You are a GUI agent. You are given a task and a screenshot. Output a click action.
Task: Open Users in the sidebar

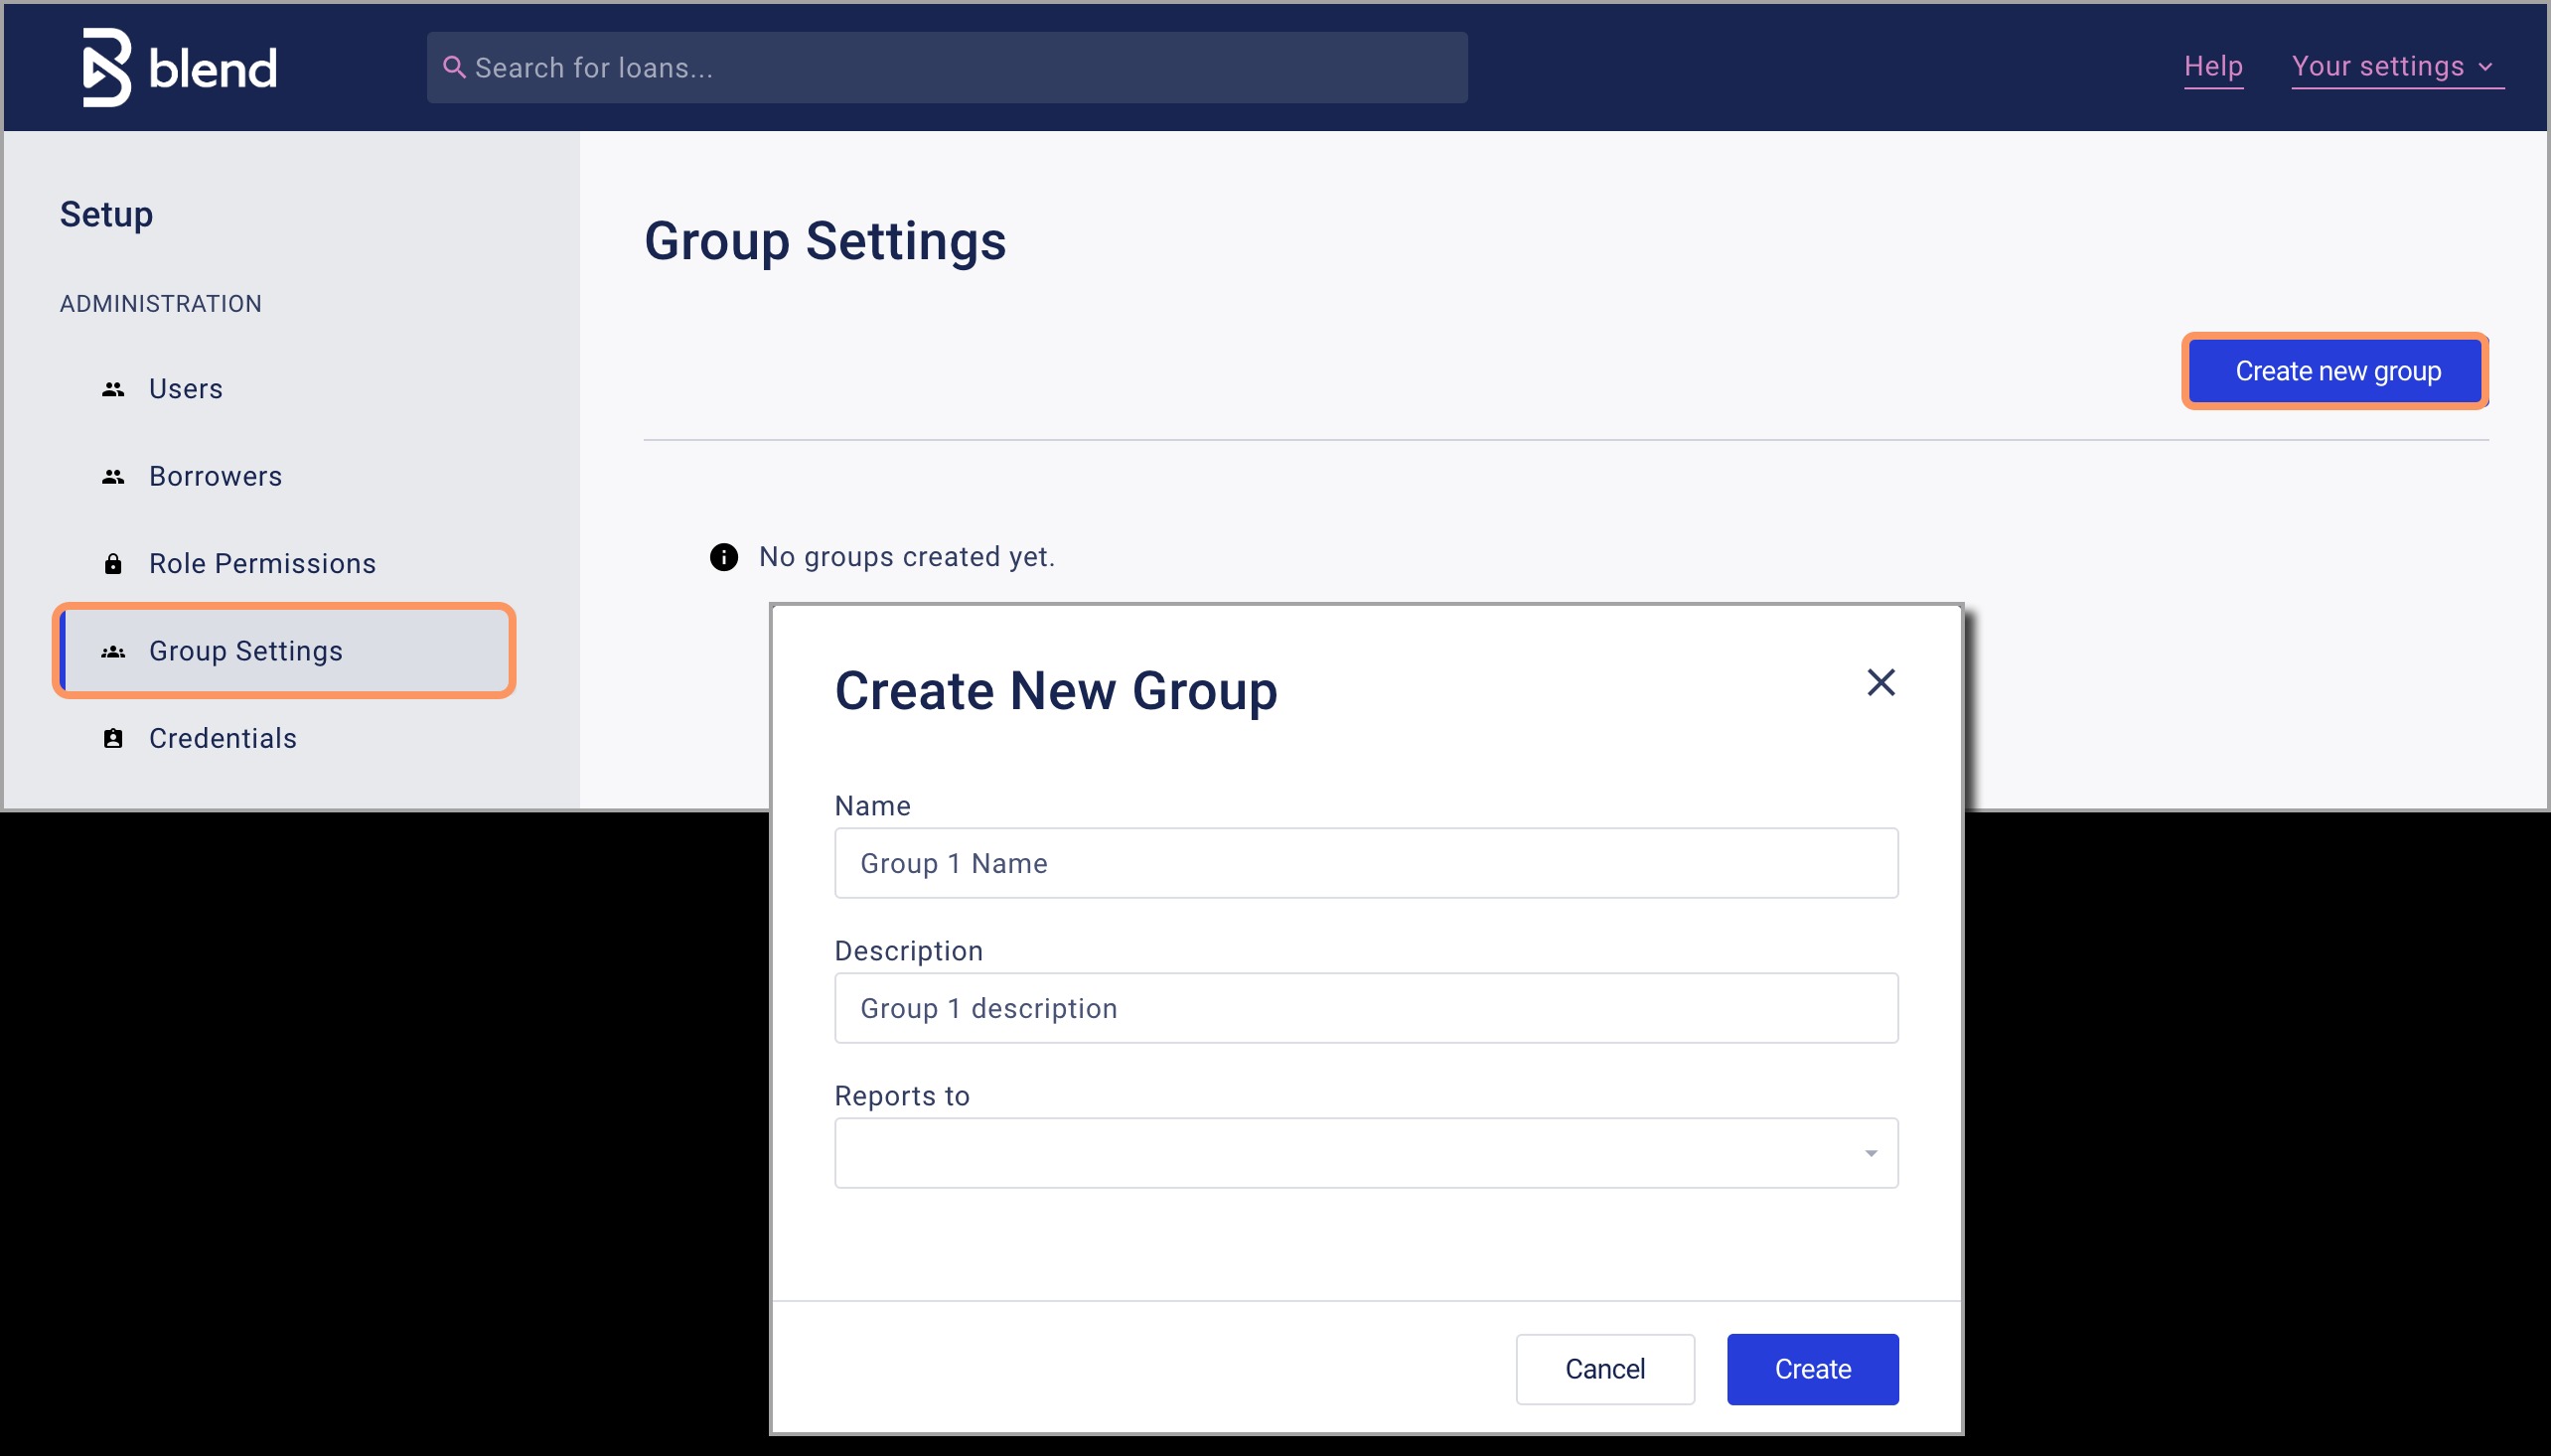tap(186, 389)
